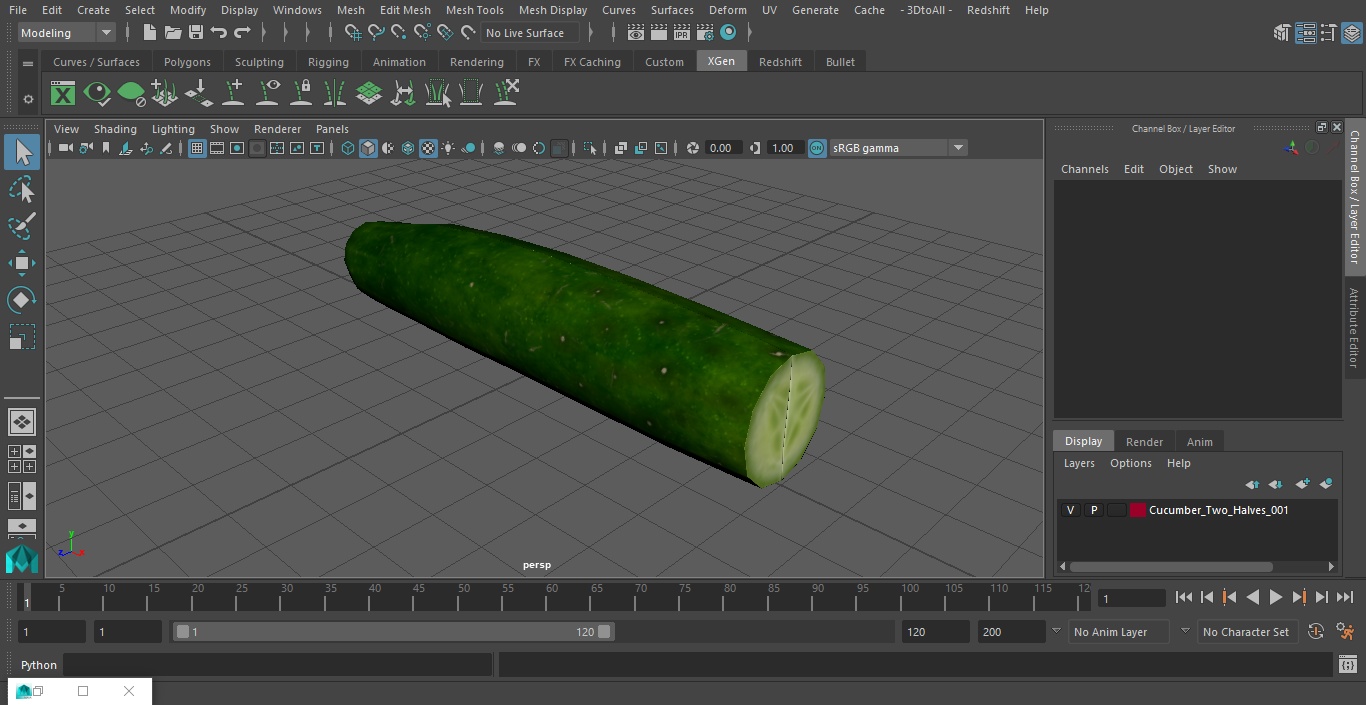This screenshot has height=705, width=1366.
Task: Open the layer editor Options menu
Action: [1131, 463]
